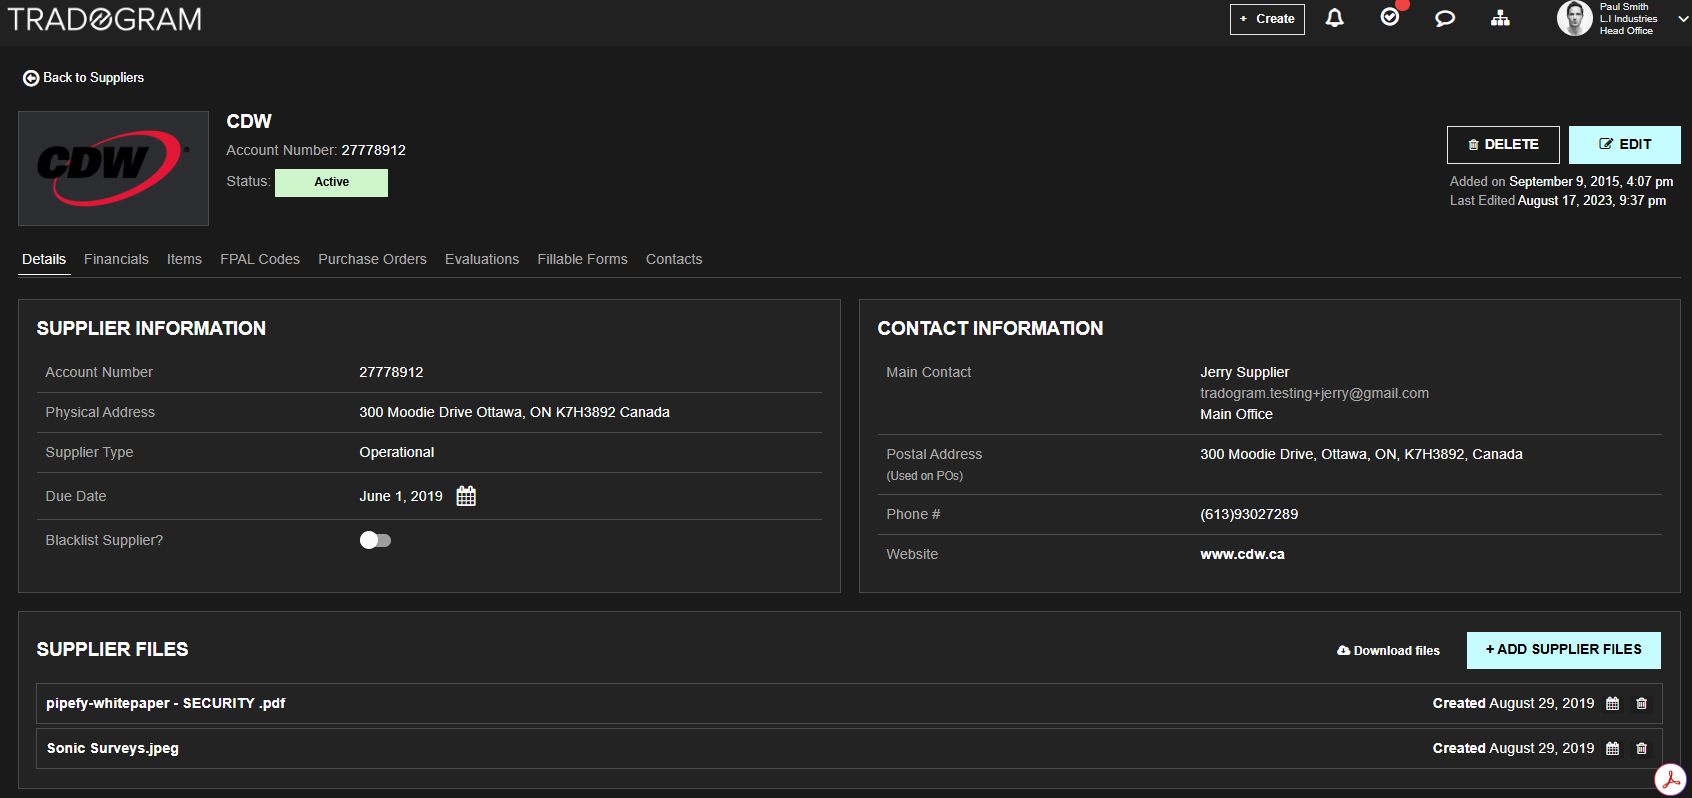The width and height of the screenshot is (1692, 798).
Task: Open the notifications bell icon
Action: [1334, 18]
